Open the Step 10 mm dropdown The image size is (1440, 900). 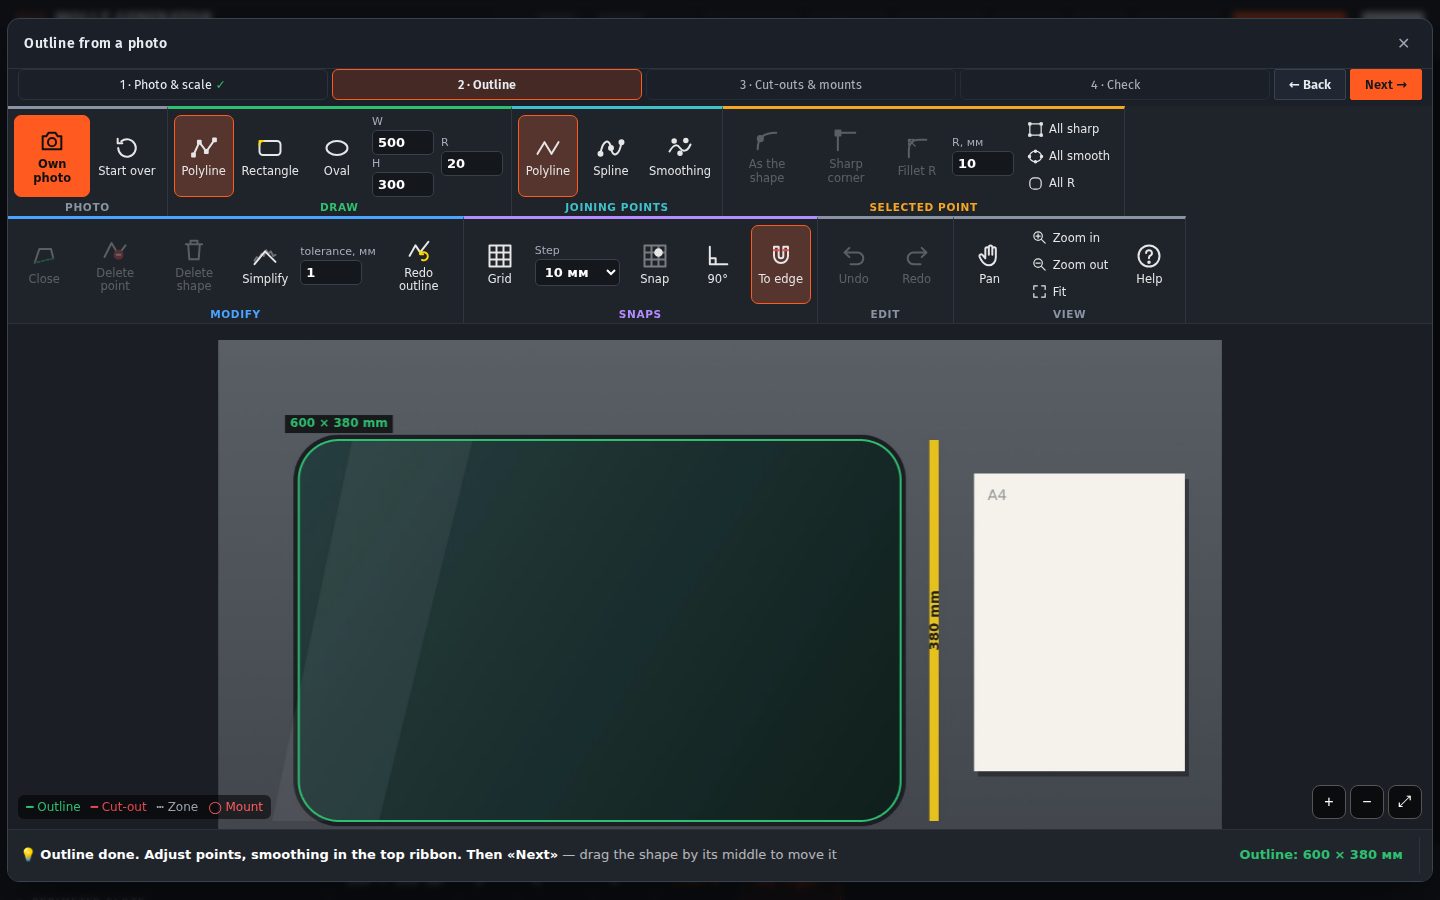pos(578,272)
